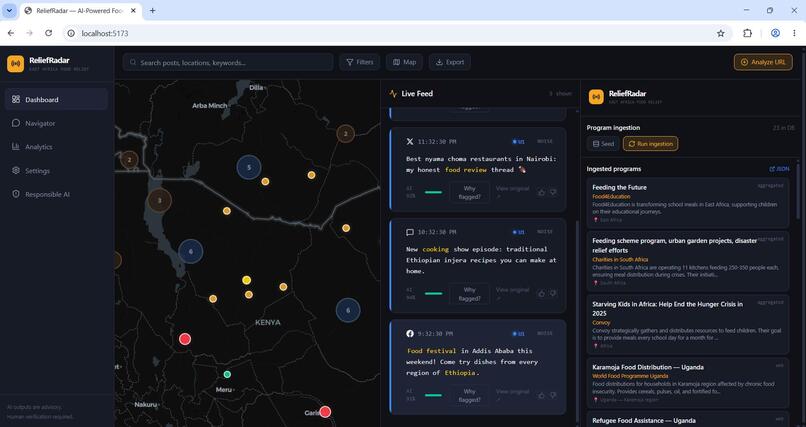Click the search magnifier icon

pos(133,62)
